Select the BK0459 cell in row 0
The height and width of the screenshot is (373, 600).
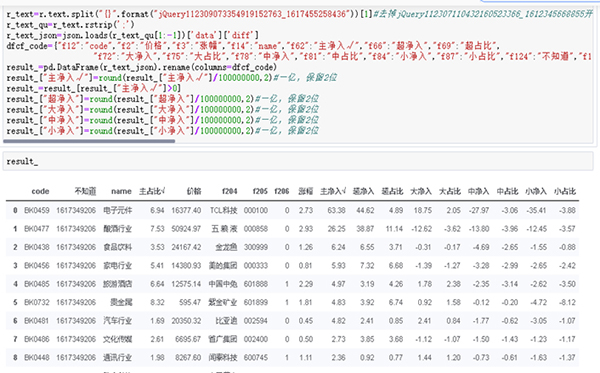pos(37,210)
